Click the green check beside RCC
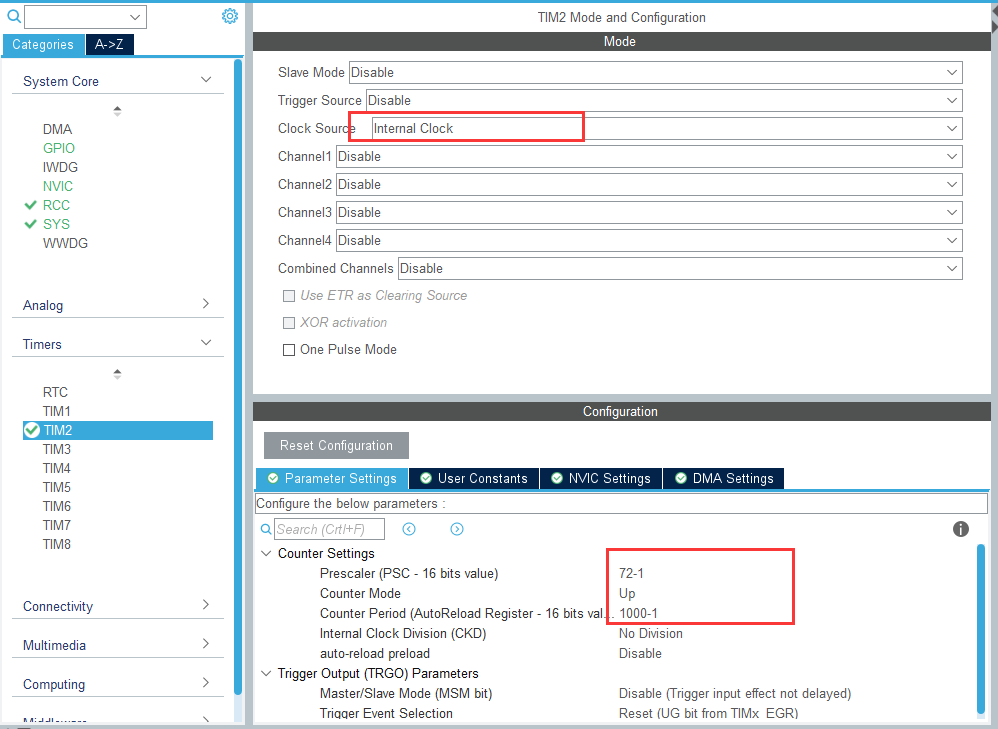The height and width of the screenshot is (729, 998). click(30, 205)
